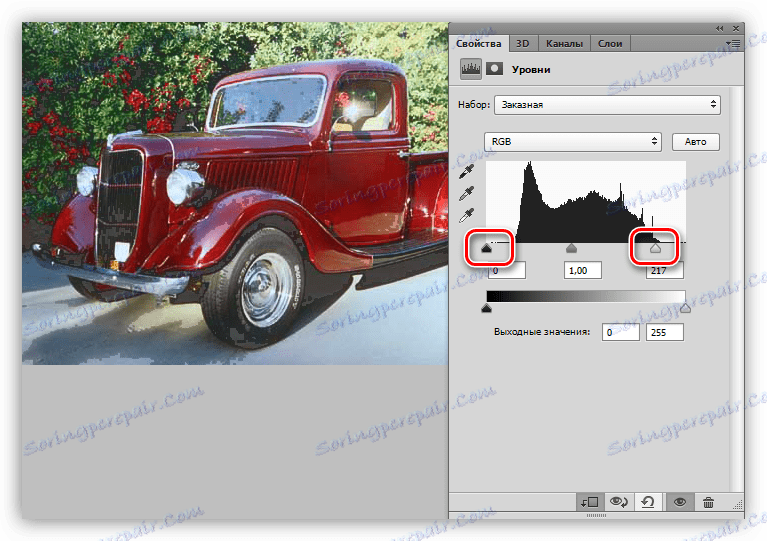This screenshot has height=541, width=767.
Task: Switch to the 3D tab
Action: click(x=523, y=44)
